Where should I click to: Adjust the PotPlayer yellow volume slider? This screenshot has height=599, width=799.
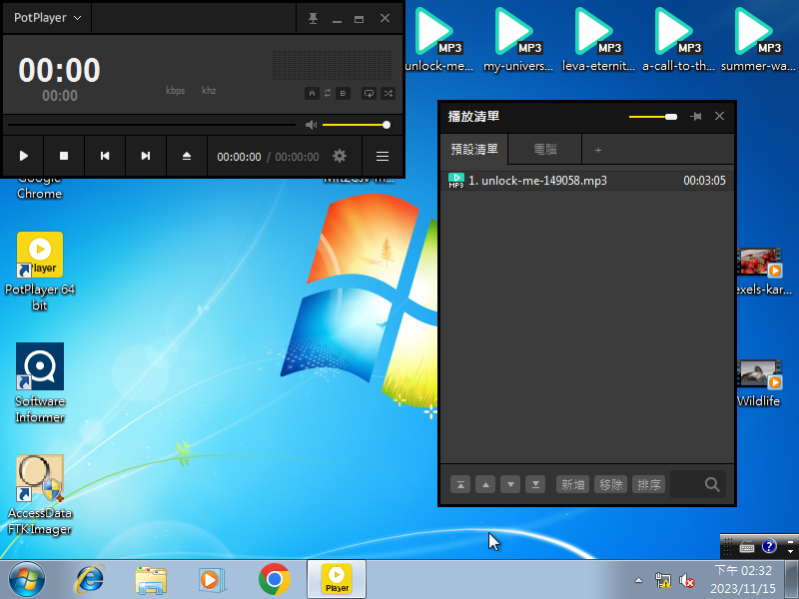click(x=356, y=125)
